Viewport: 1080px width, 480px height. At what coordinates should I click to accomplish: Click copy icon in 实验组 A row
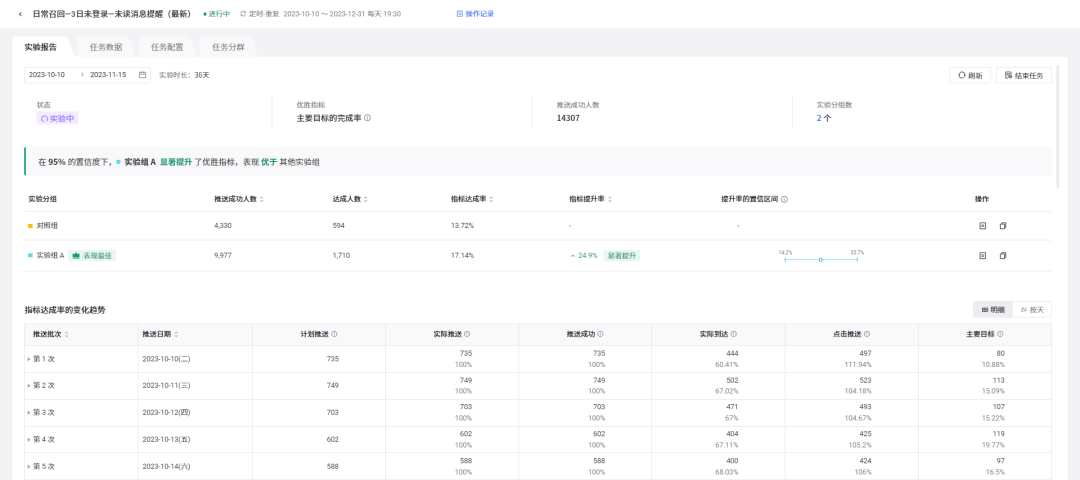tap(1003, 255)
